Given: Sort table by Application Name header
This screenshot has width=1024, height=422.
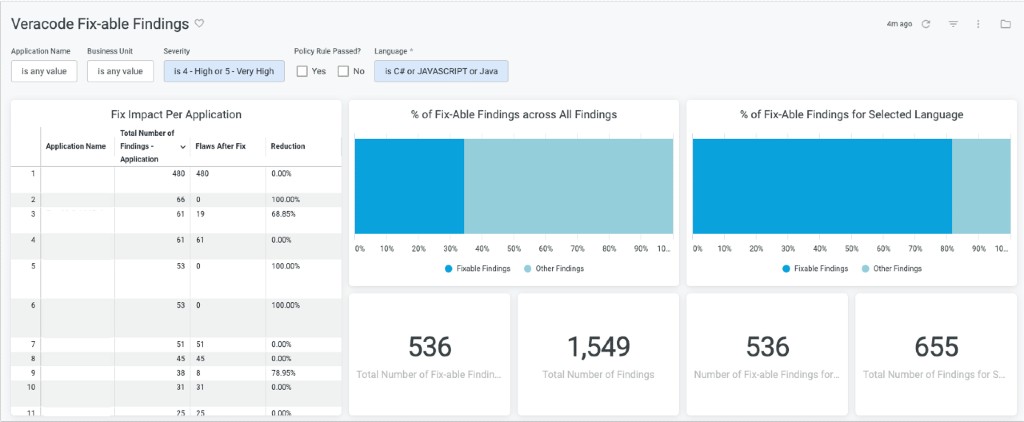Looking at the screenshot, I should pos(76,146).
